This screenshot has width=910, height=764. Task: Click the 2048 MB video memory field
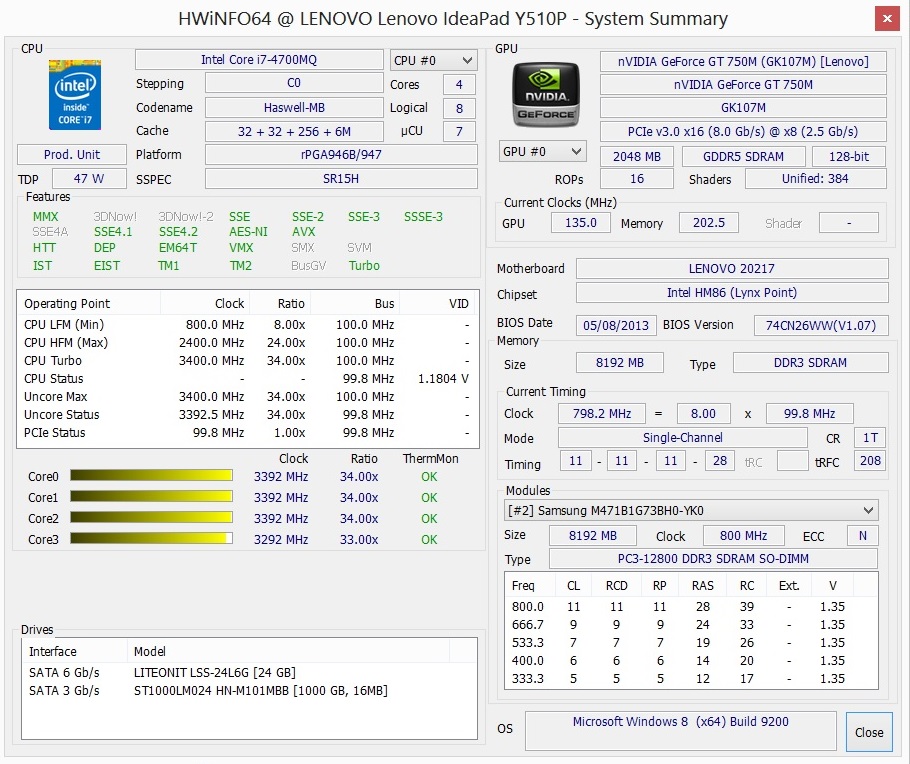[637, 156]
